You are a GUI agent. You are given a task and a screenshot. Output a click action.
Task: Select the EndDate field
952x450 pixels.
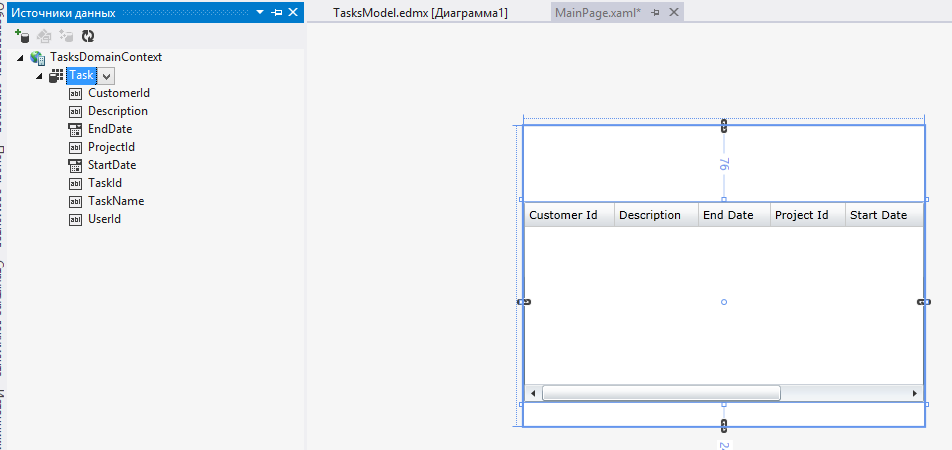[110, 129]
